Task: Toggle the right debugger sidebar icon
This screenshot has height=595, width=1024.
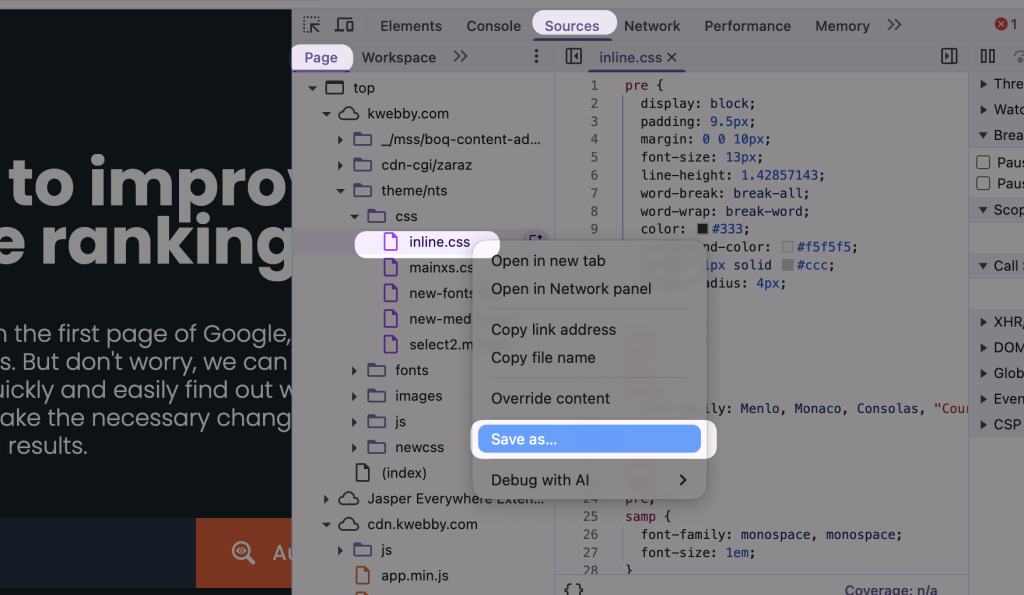Action: point(948,57)
